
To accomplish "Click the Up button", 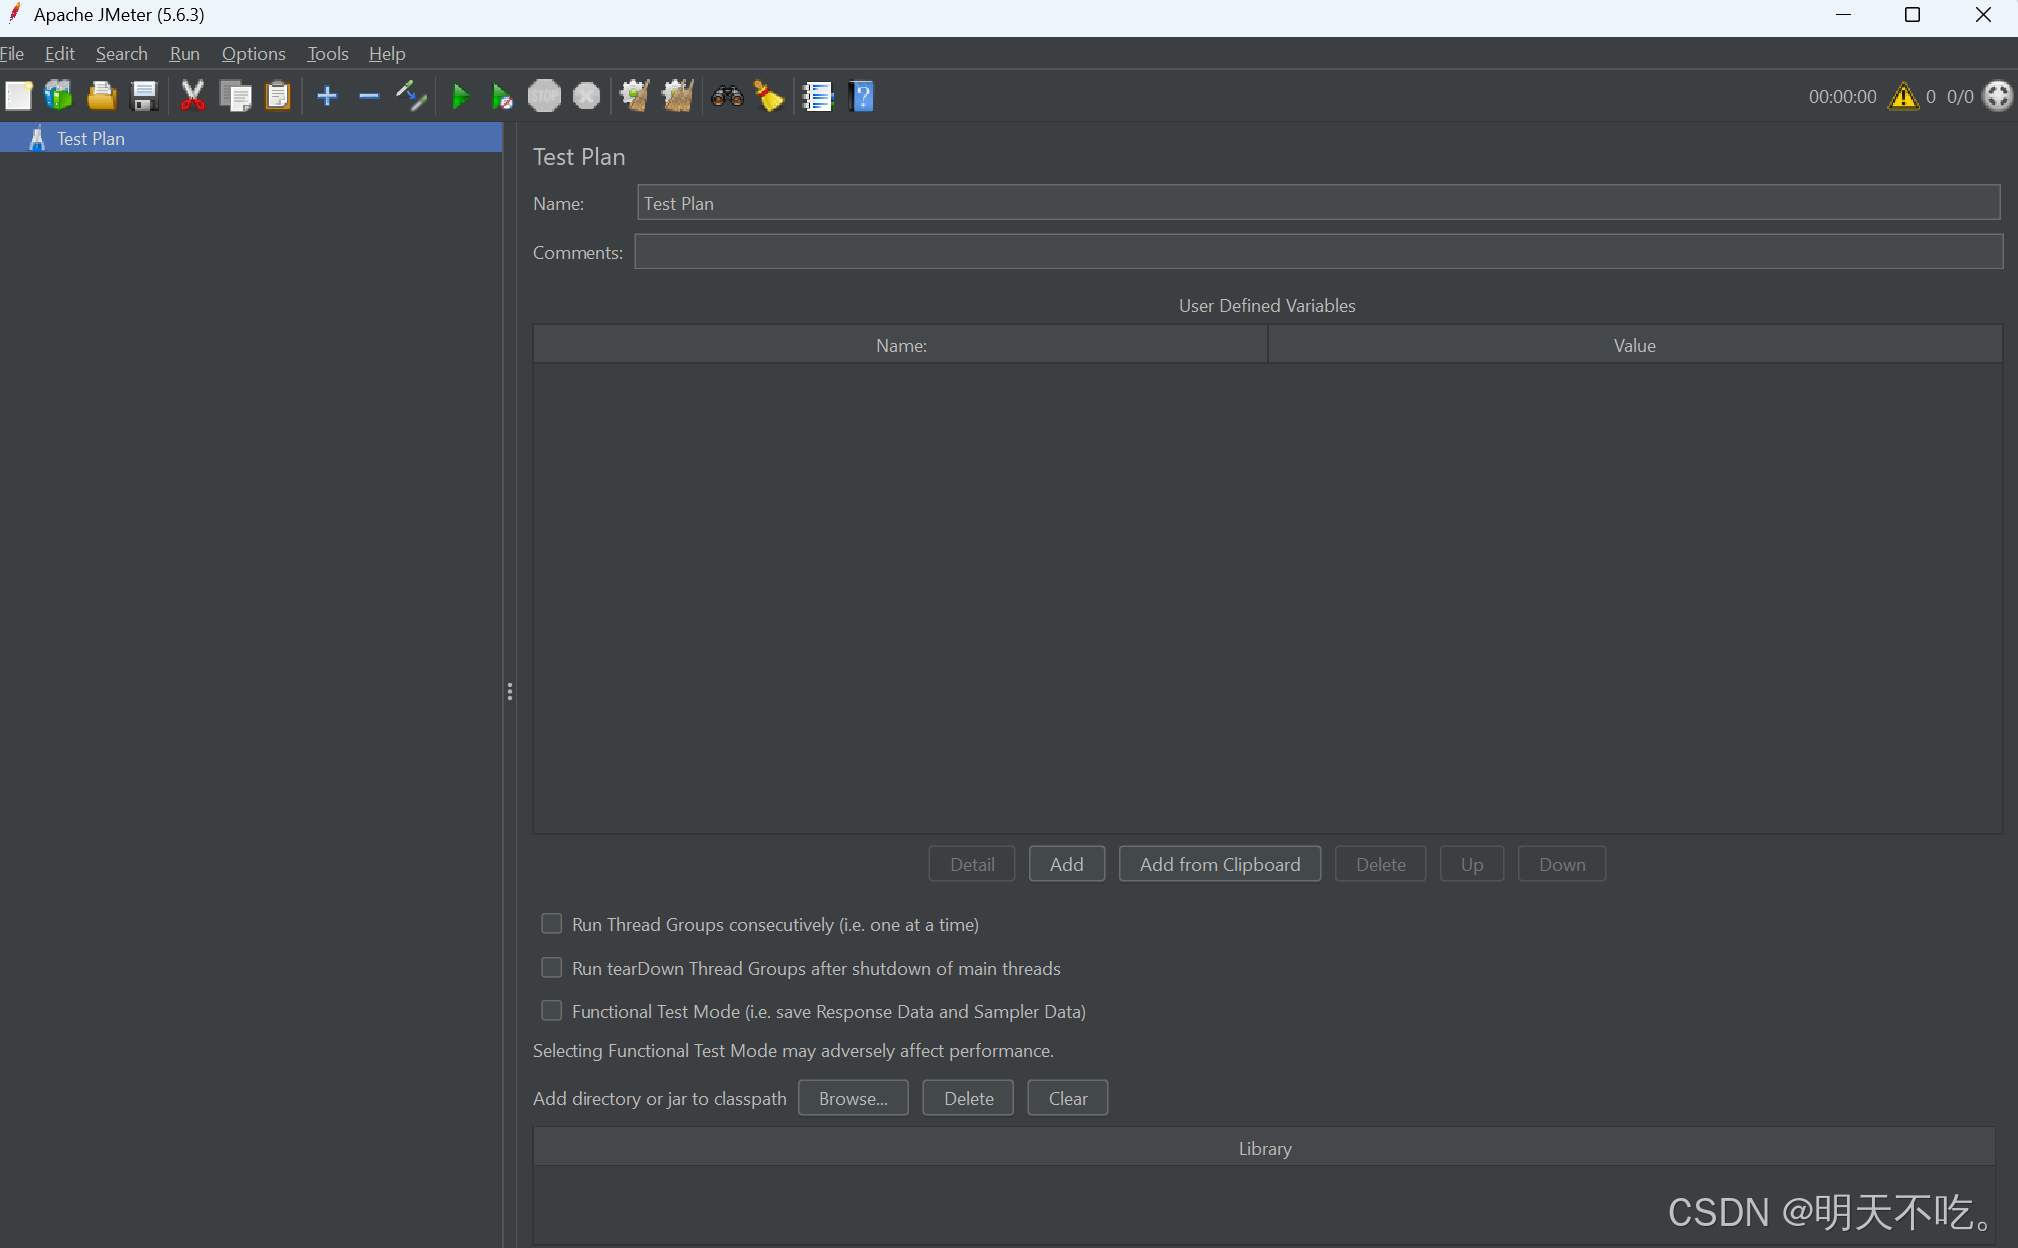I will click(x=1472, y=864).
